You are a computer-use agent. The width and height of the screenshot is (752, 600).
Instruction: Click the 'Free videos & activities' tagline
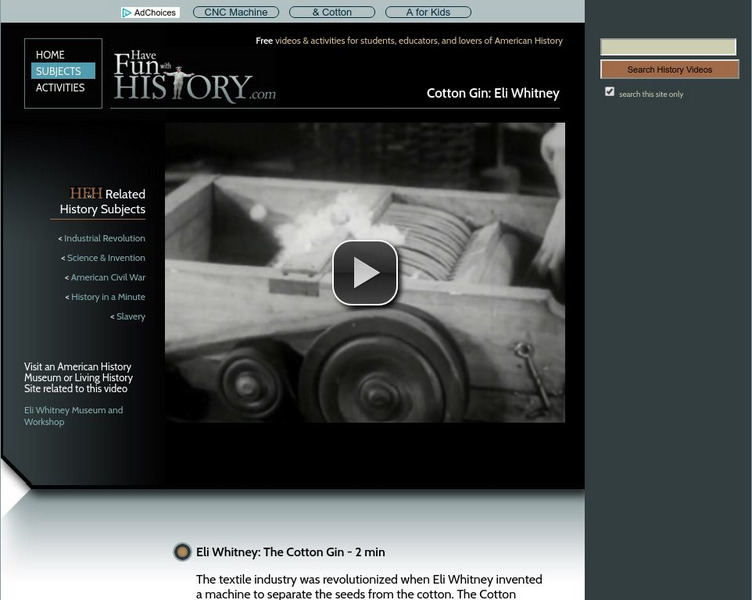click(x=409, y=41)
